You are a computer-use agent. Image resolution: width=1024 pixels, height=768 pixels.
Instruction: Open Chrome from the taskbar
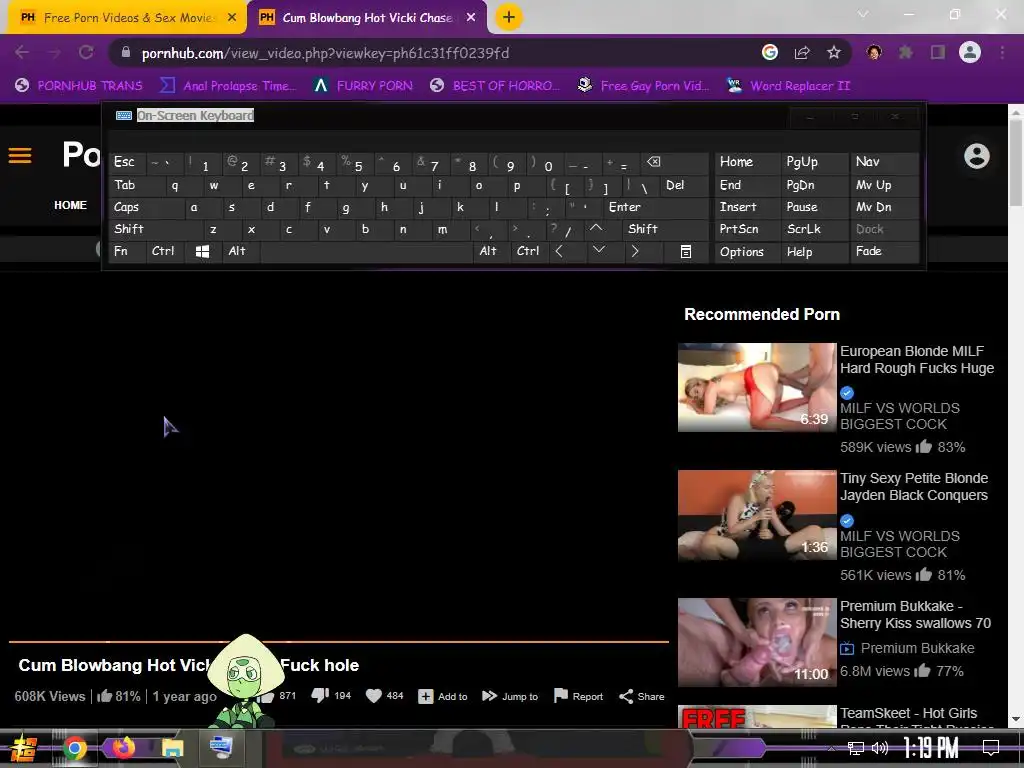coord(75,748)
